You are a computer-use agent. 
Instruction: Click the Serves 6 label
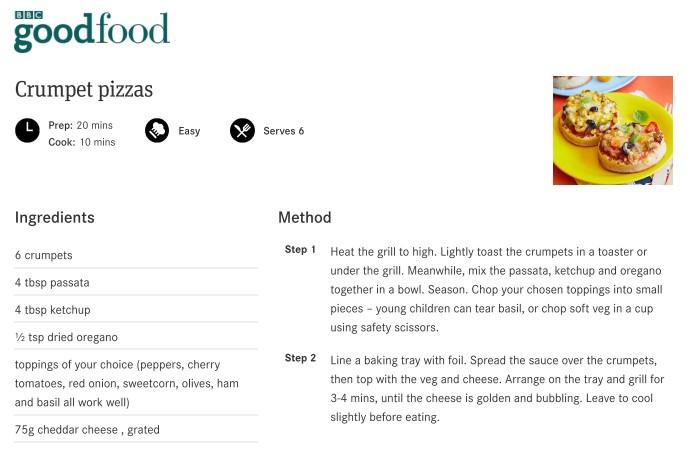tap(284, 131)
